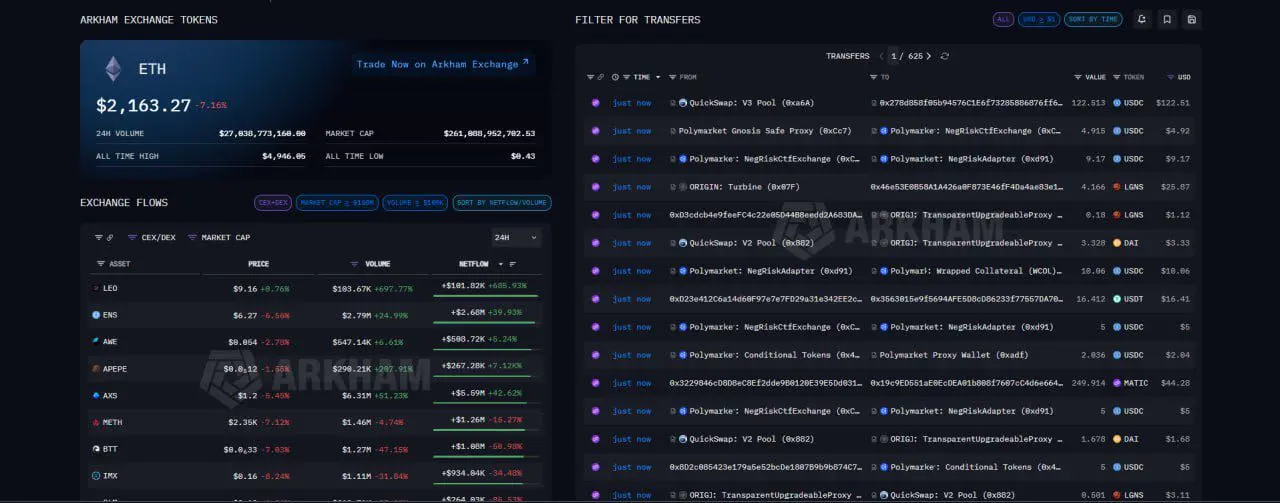Click copy icon before Polymarket Gnosis Safe Proxy
This screenshot has height=503, width=1280.
point(673,131)
